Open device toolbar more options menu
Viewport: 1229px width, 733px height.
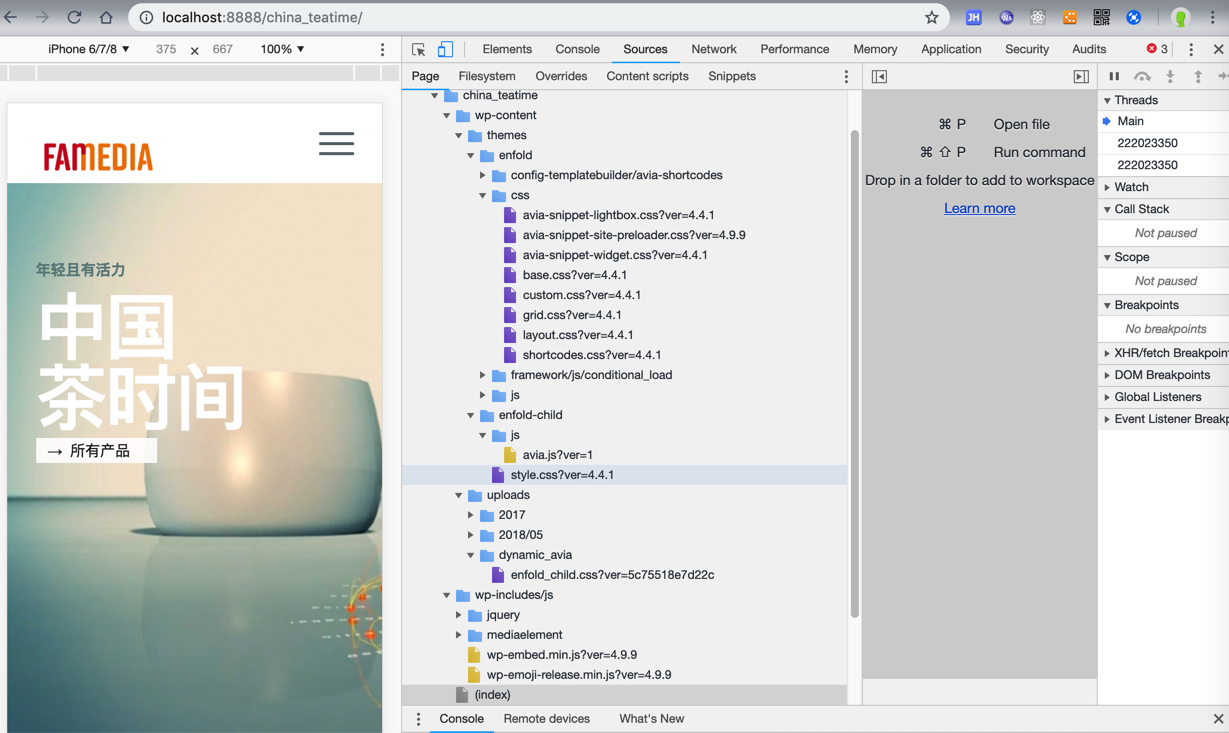point(382,49)
